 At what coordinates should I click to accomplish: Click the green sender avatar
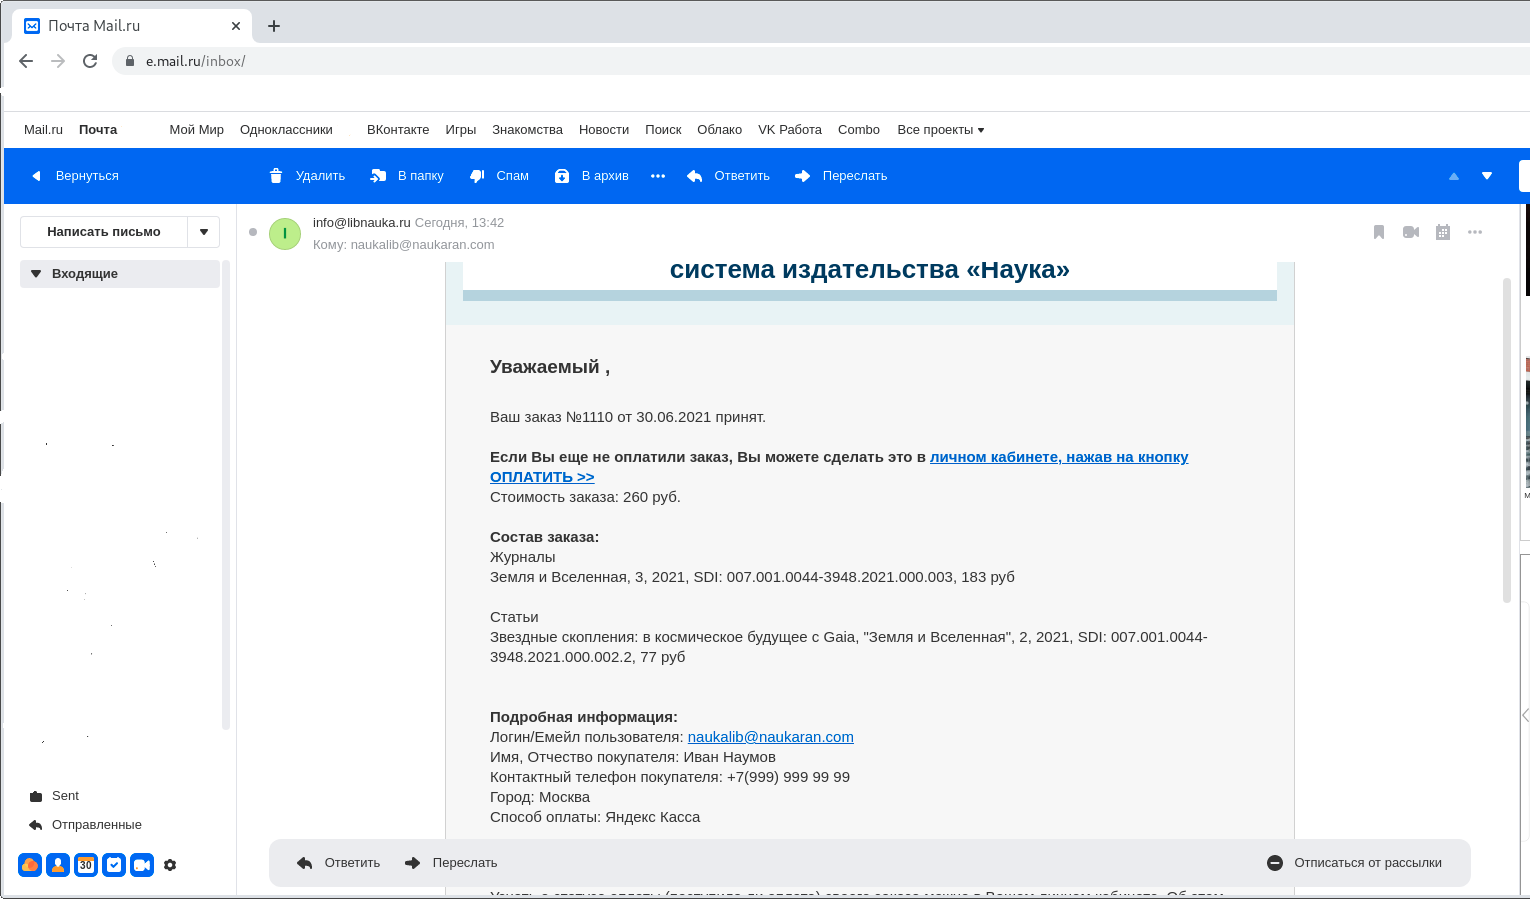pyautogui.click(x=285, y=234)
